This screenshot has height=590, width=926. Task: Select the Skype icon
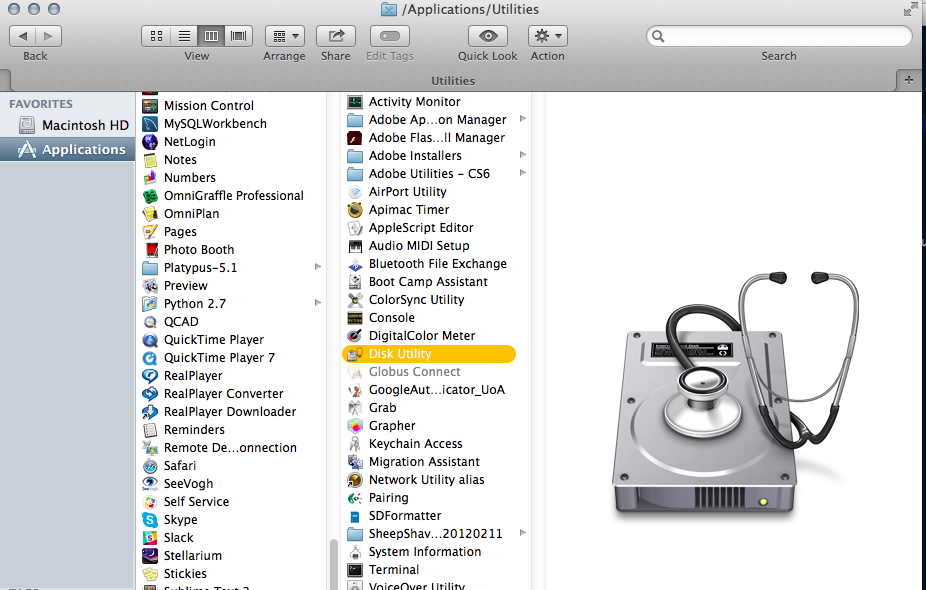click(x=150, y=520)
